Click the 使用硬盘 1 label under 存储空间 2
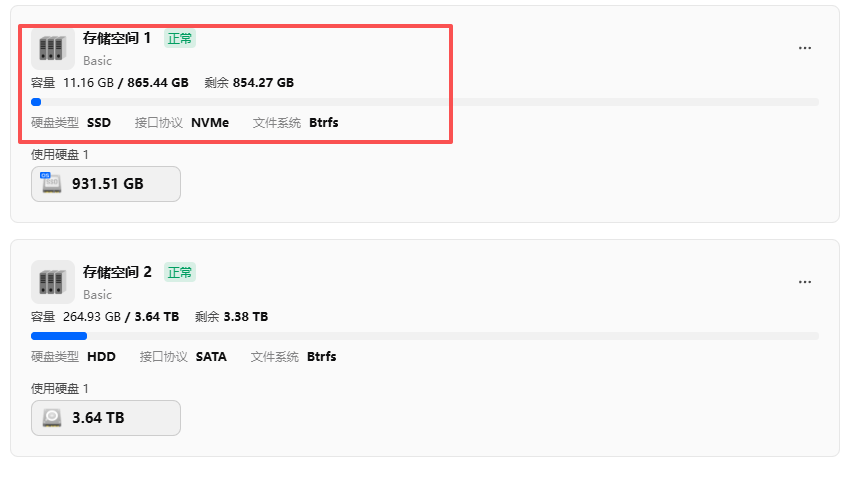The width and height of the screenshot is (849, 477). [60, 388]
